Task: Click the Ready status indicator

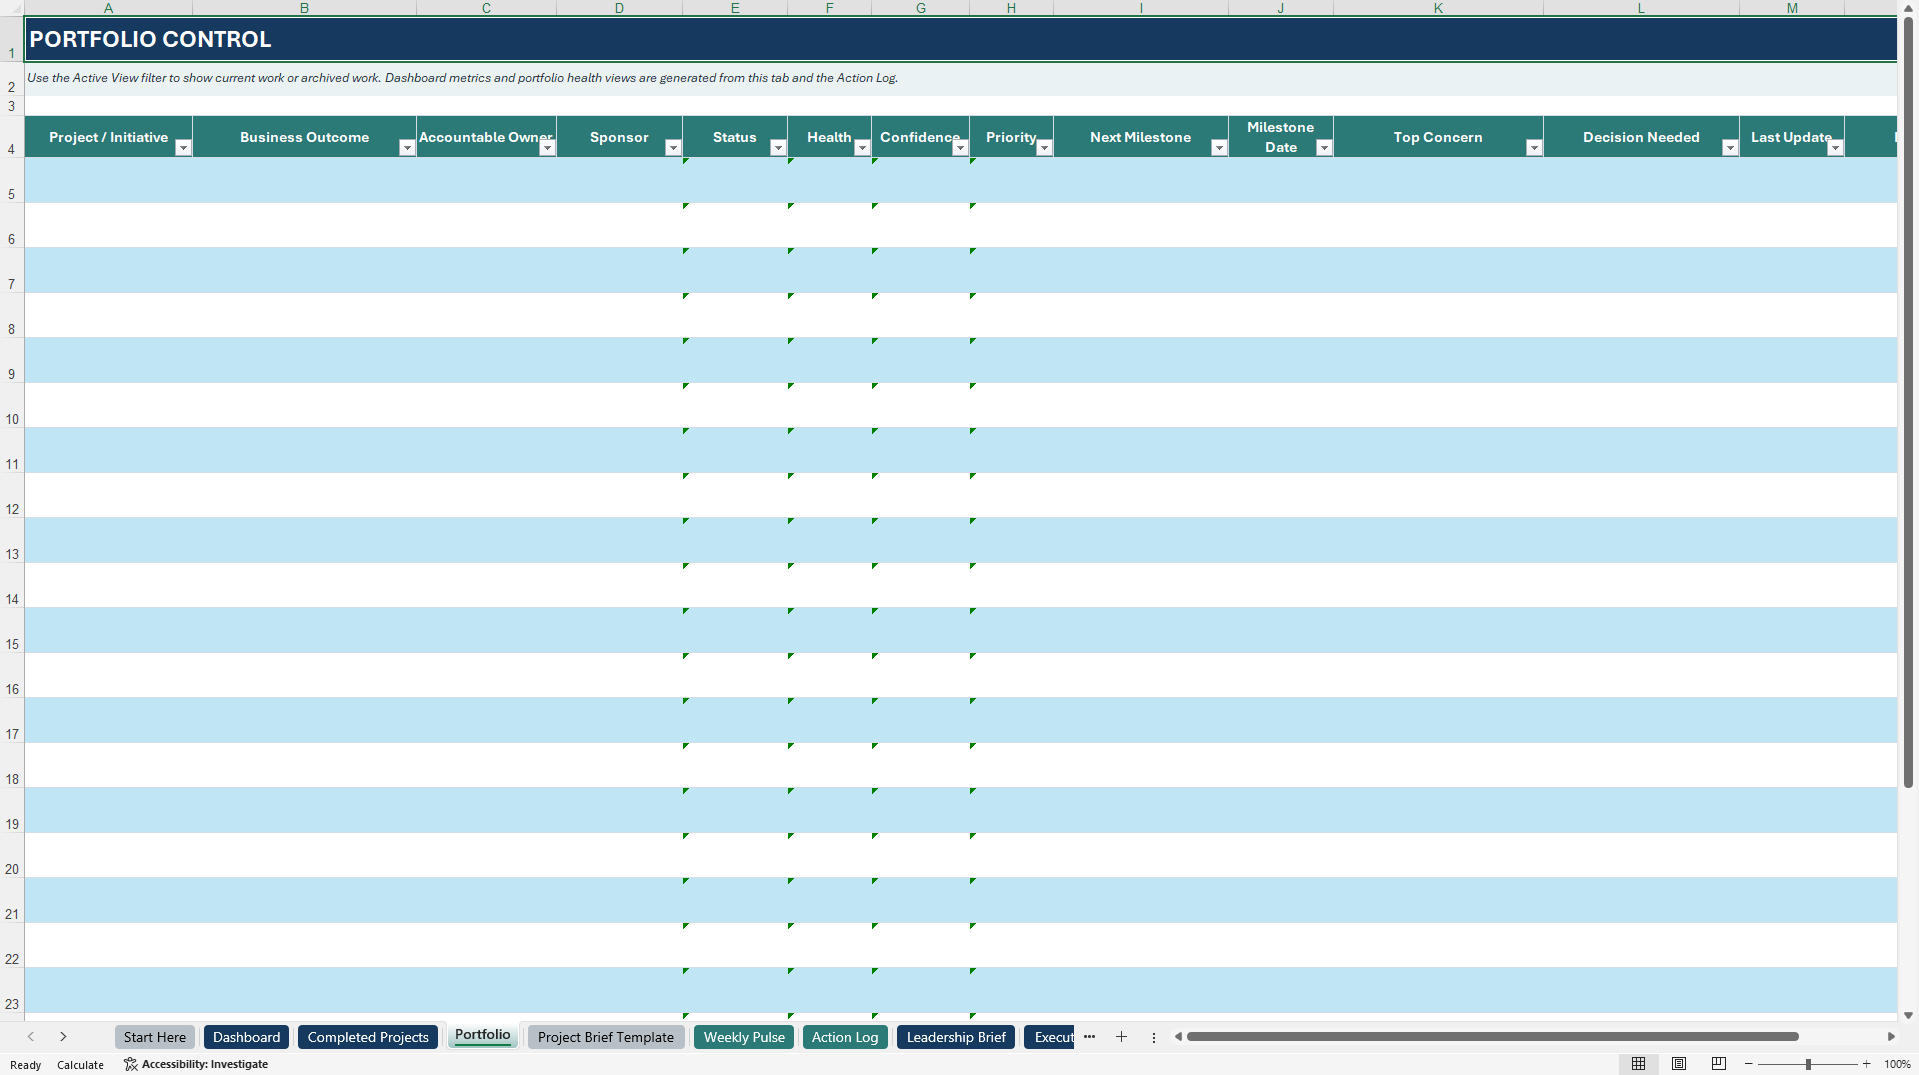Action: click(x=26, y=1065)
